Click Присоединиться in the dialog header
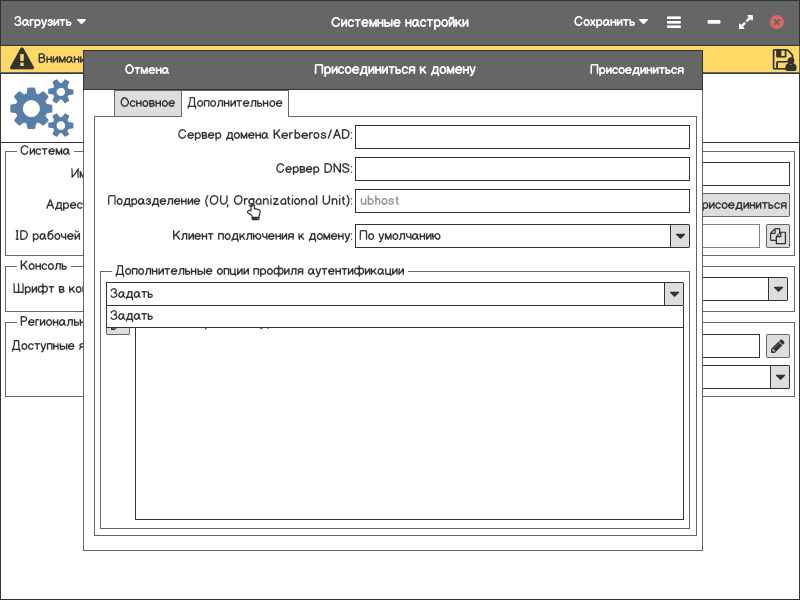 [636, 70]
